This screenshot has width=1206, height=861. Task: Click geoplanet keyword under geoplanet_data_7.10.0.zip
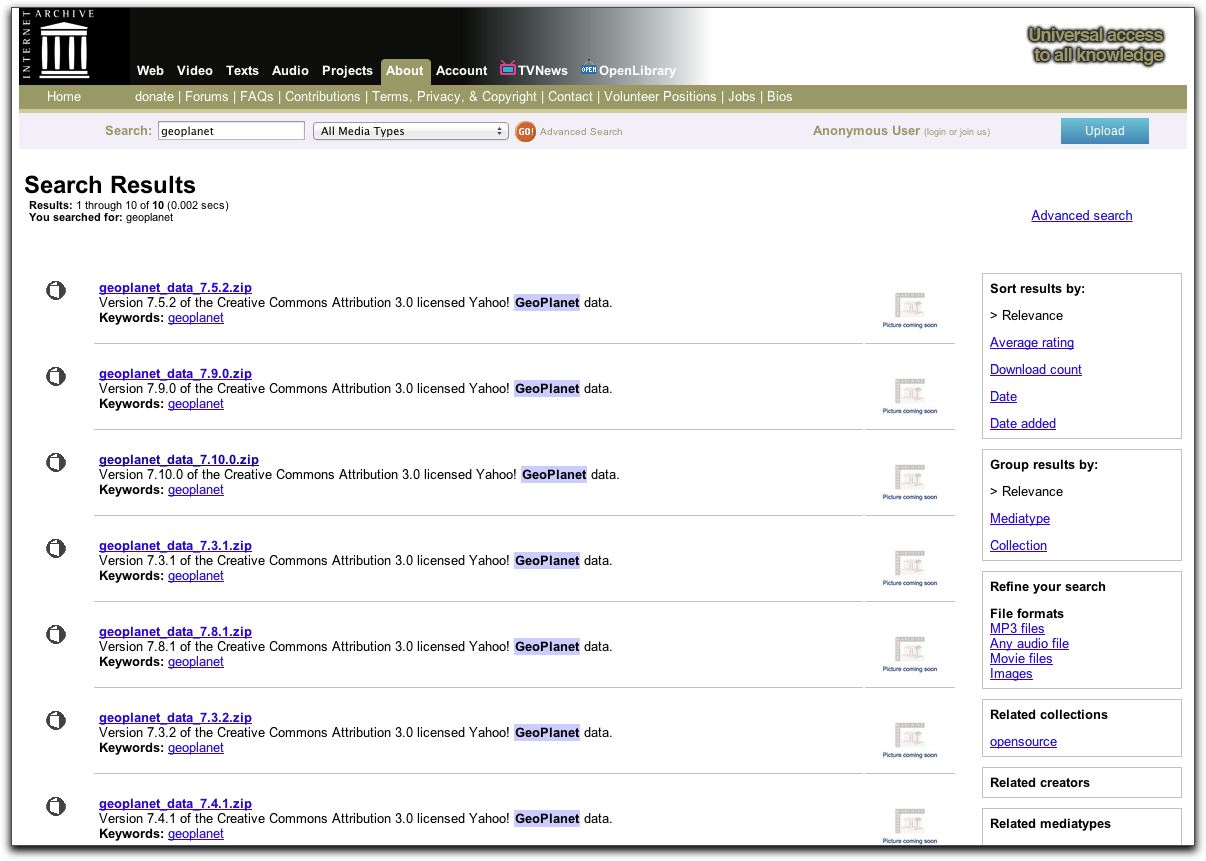point(196,490)
